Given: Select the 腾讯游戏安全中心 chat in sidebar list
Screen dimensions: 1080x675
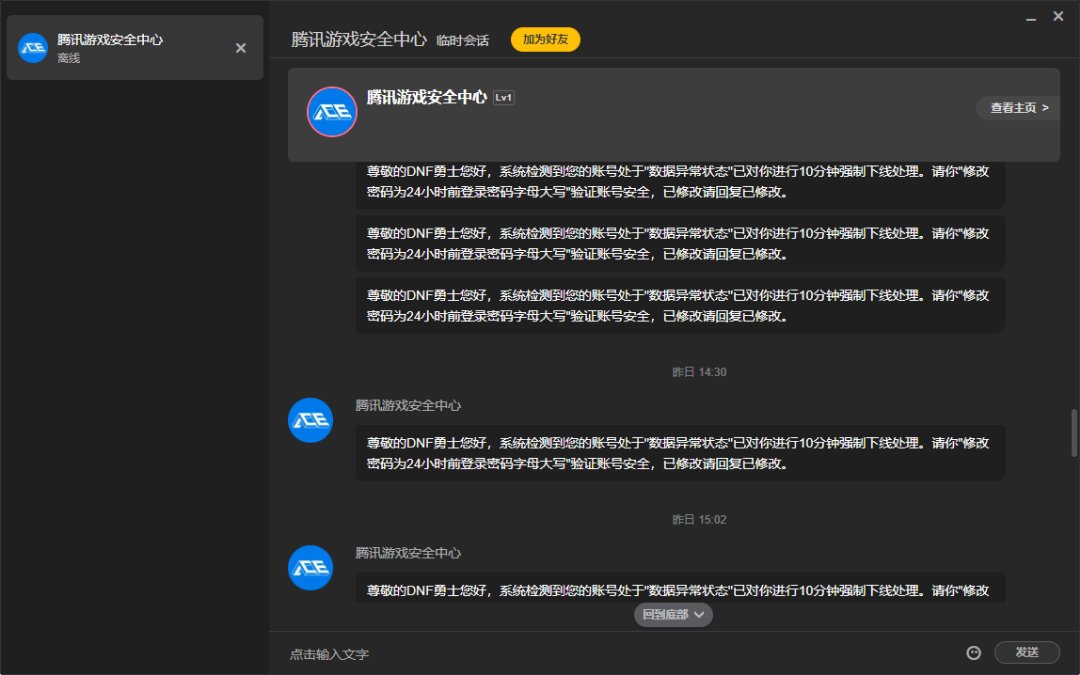Looking at the screenshot, I should [x=135, y=48].
